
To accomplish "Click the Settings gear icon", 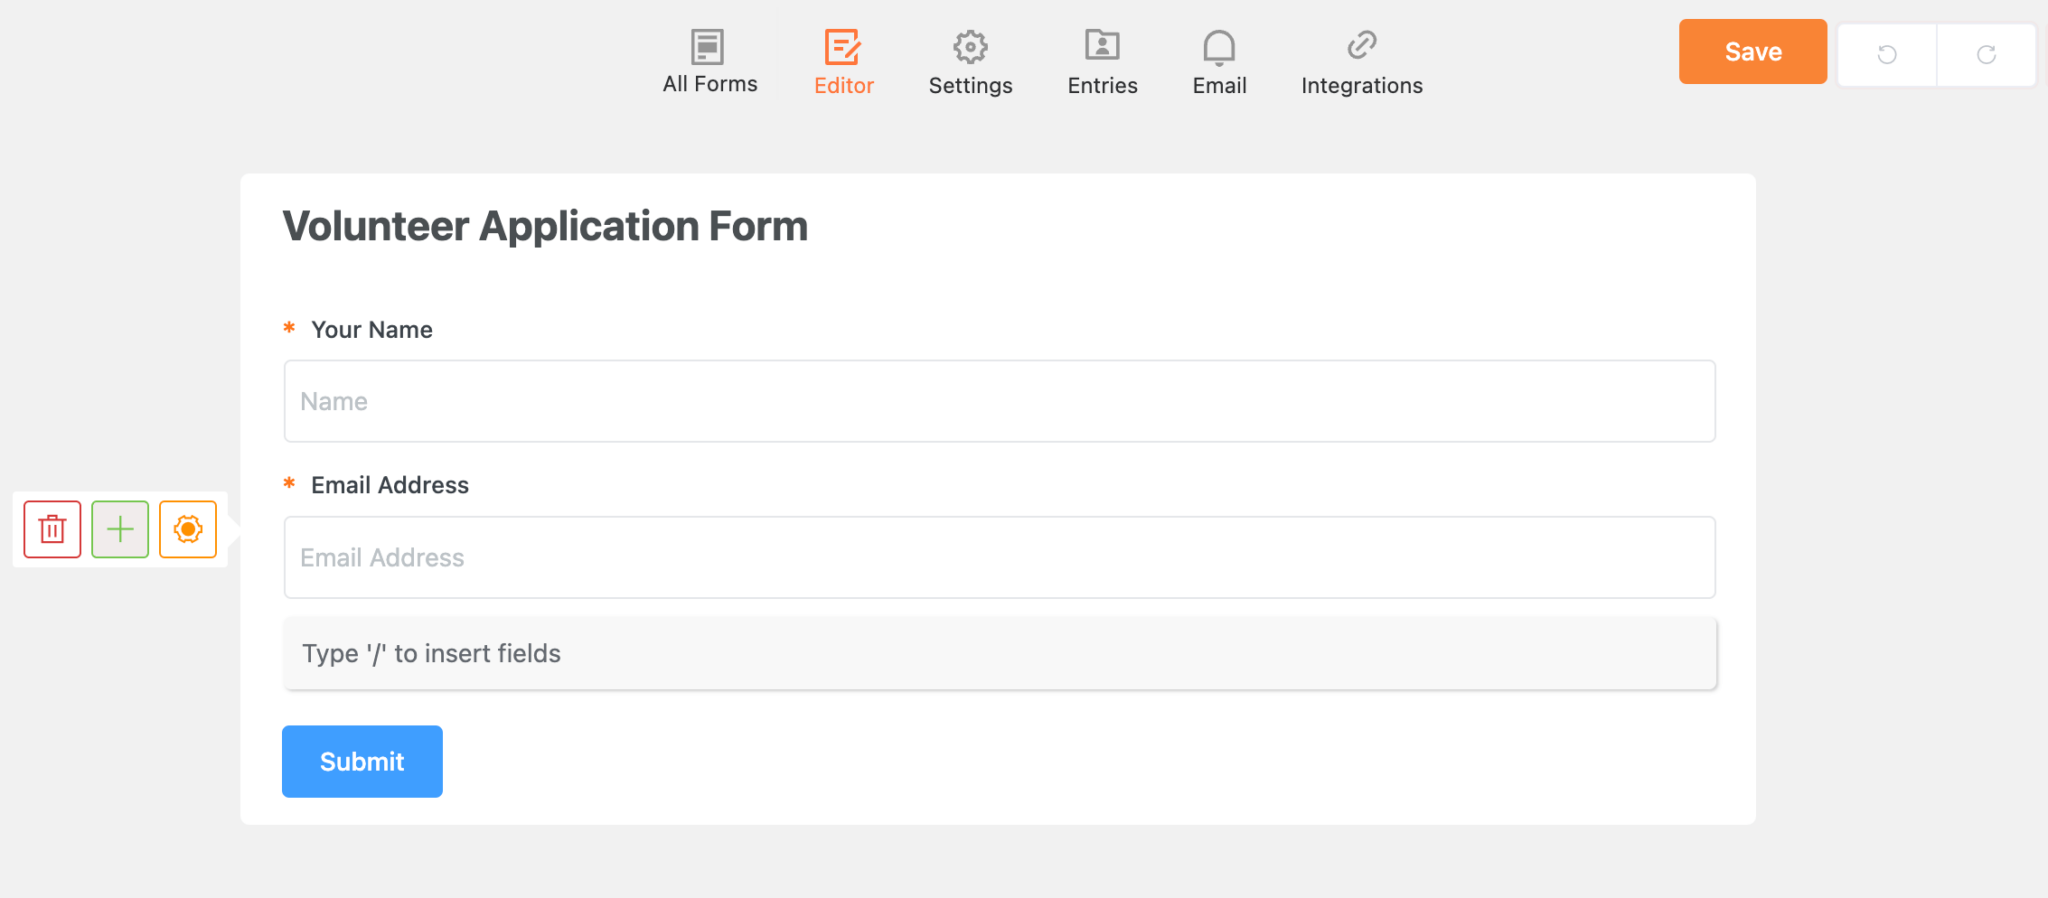I will tap(969, 46).
